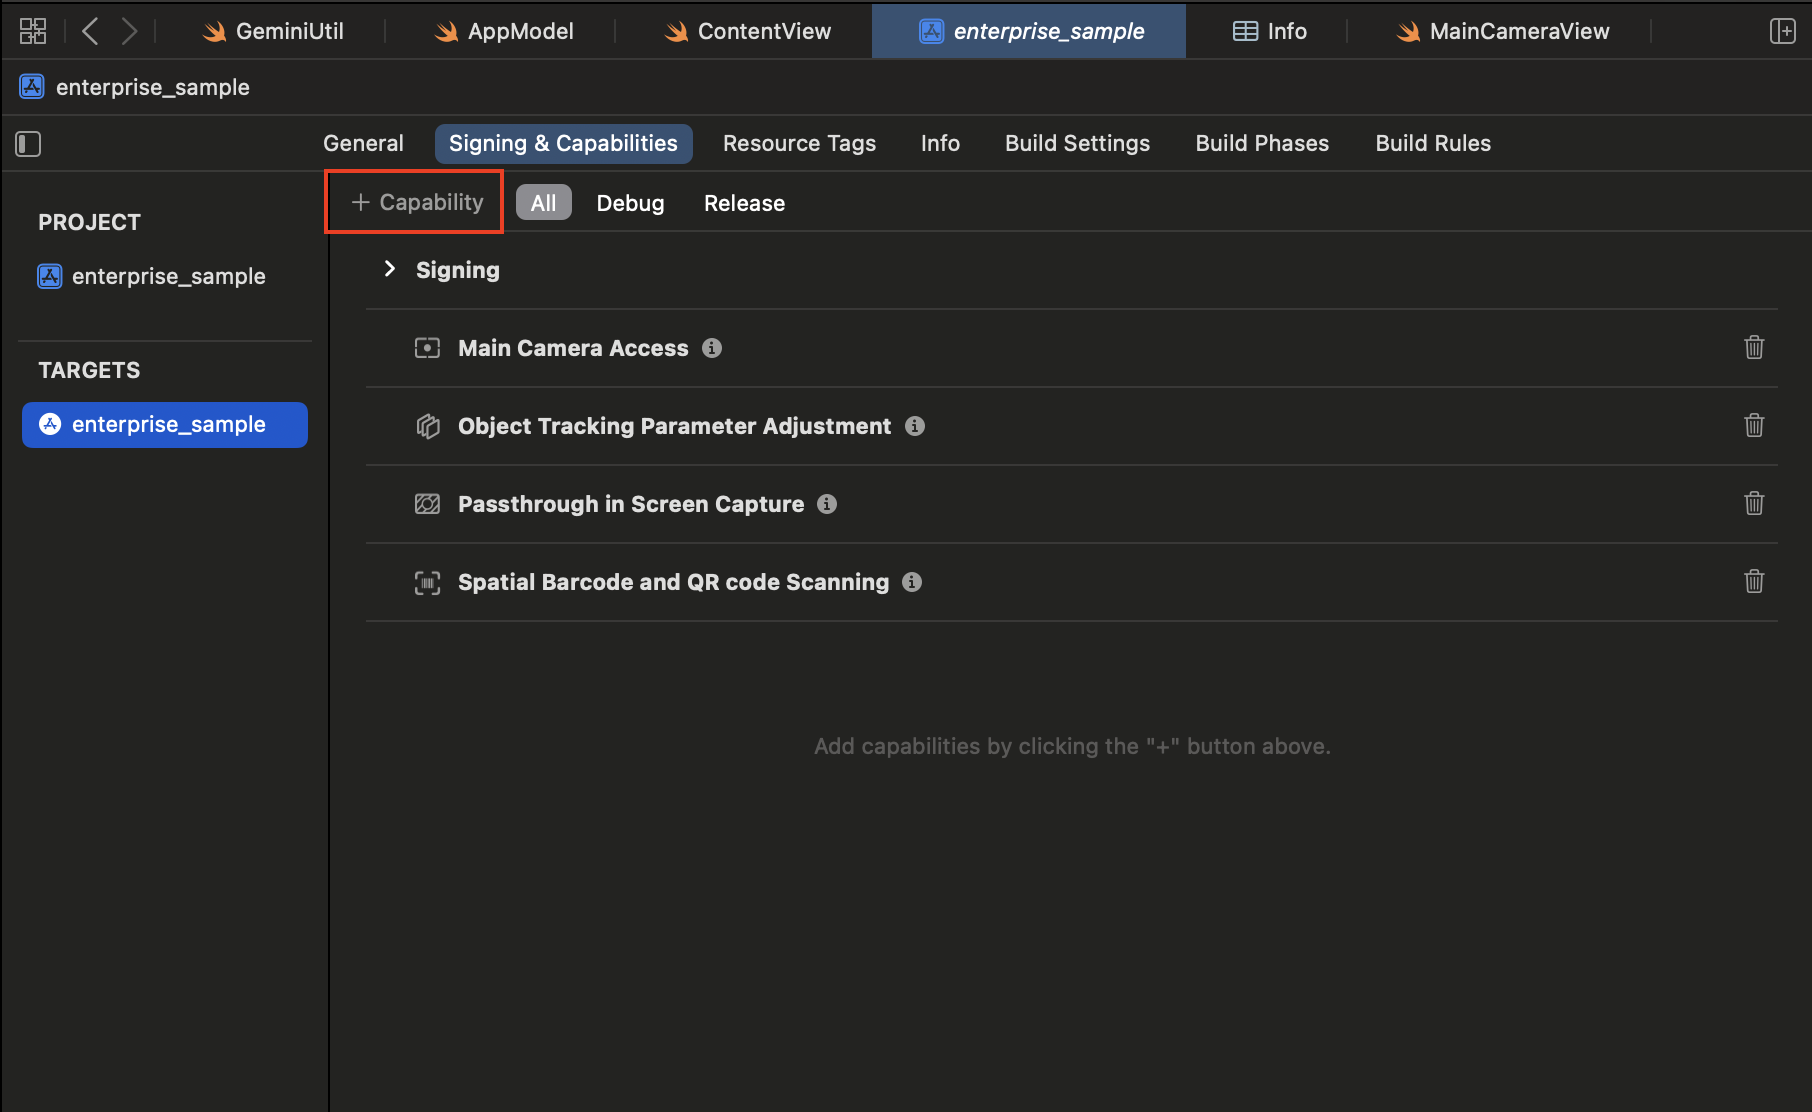
Task: Select the enterprise_sample editor tab
Action: (1029, 31)
